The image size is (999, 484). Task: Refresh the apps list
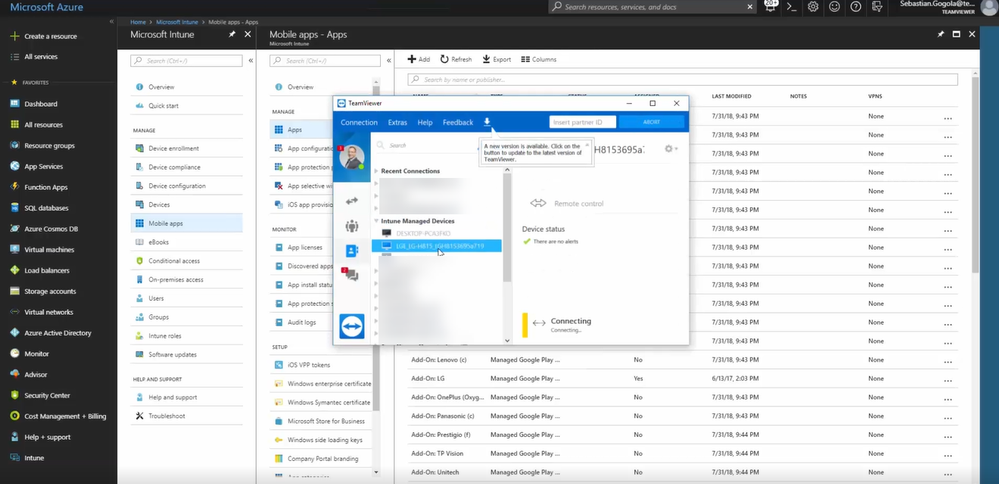[x=456, y=59]
